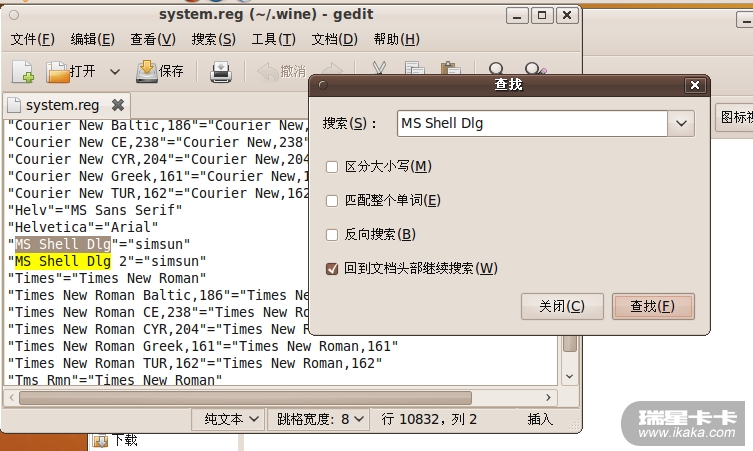Click the search text field in 查找 dialog
753x451 pixels.
tap(532, 123)
